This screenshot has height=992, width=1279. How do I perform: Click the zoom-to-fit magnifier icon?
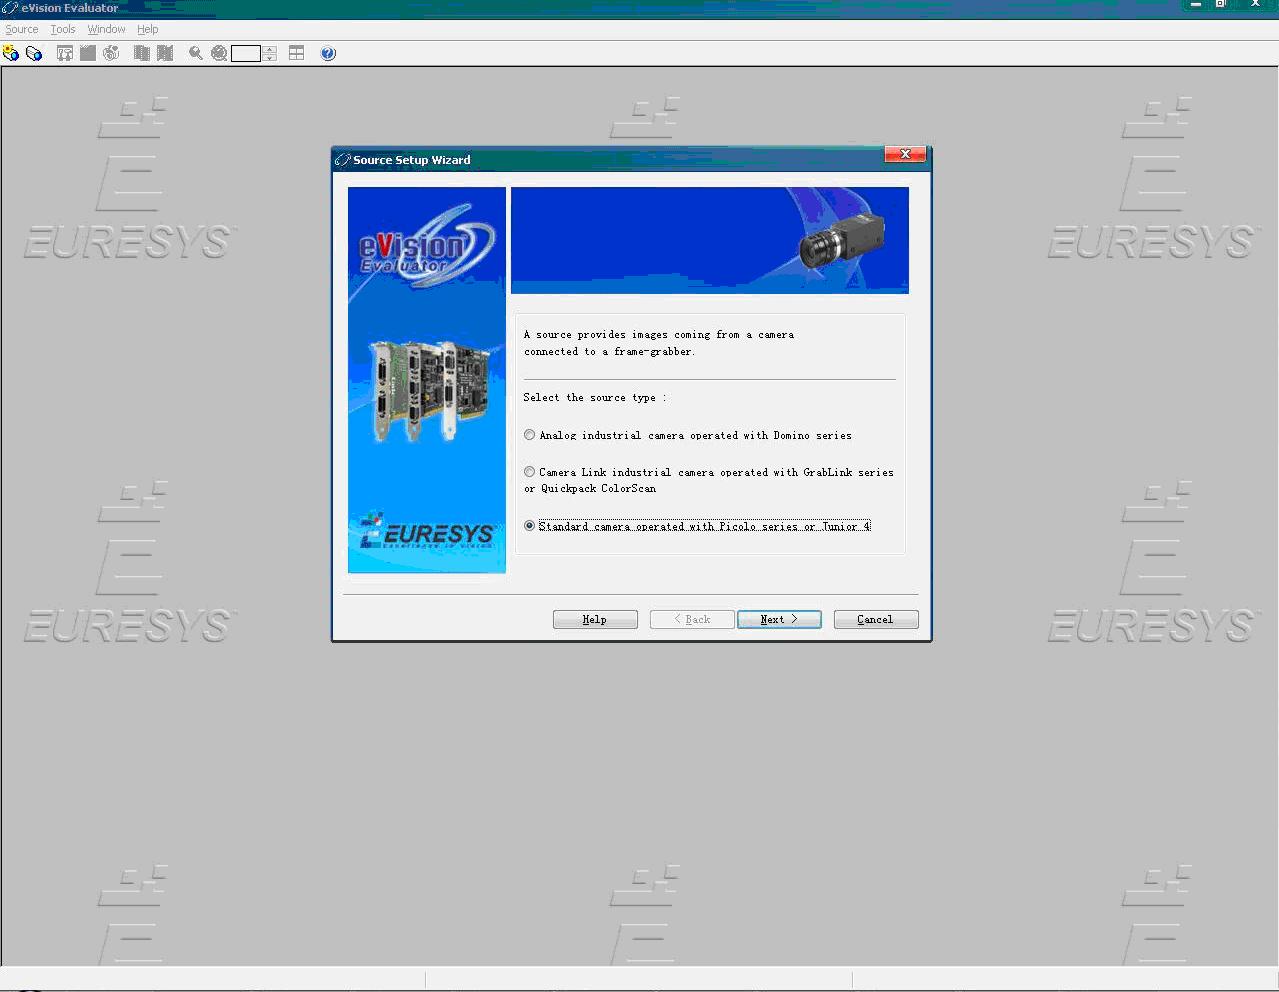tap(219, 53)
